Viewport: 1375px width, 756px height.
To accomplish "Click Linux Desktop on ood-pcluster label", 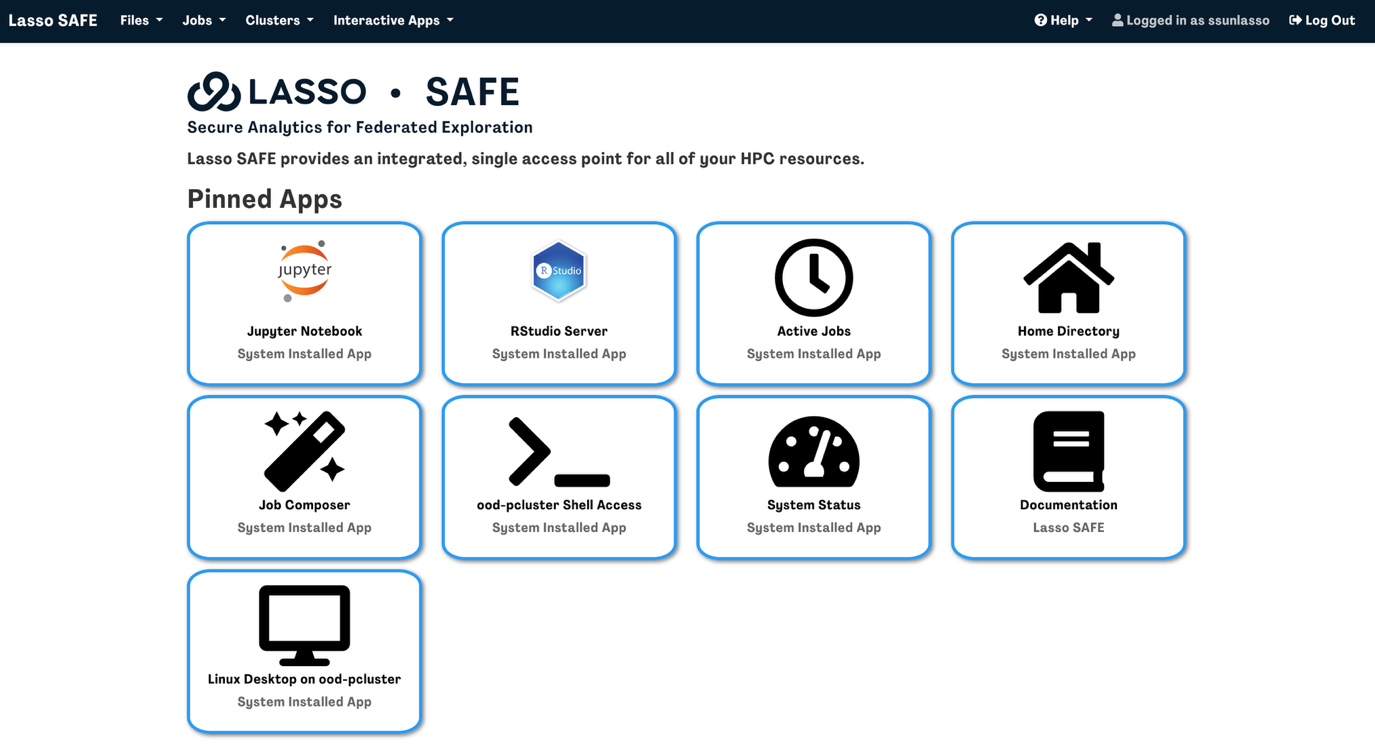I will [x=304, y=679].
